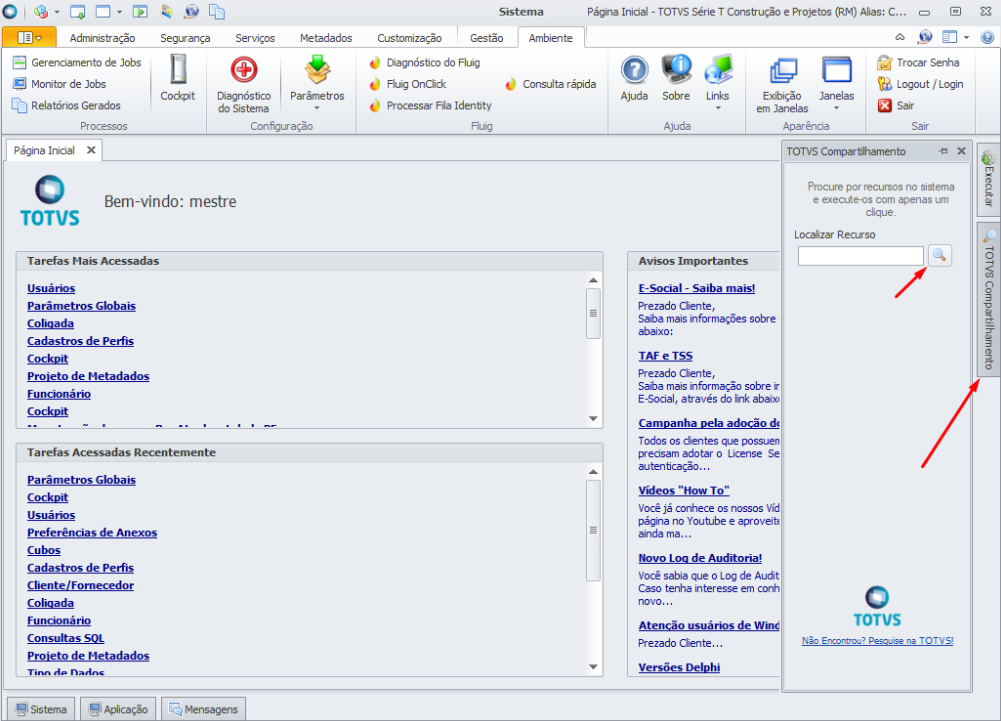Screen dimensions: 1001x721
Task: Open Preferências de Anexos link
Action: pyautogui.click(x=92, y=533)
